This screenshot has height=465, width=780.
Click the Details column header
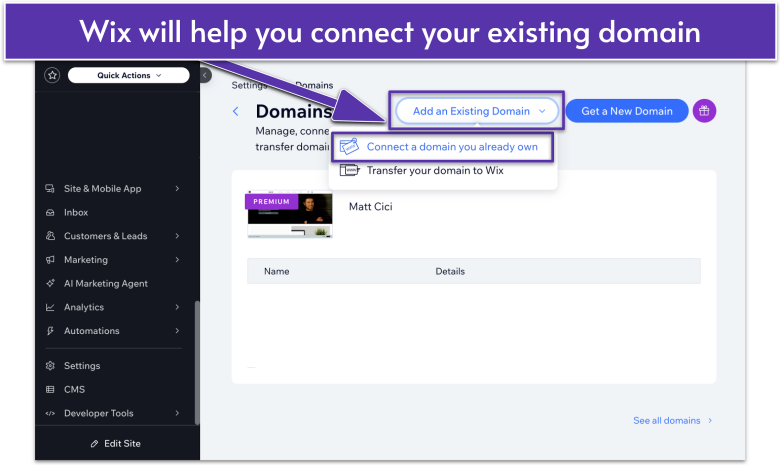click(x=450, y=271)
